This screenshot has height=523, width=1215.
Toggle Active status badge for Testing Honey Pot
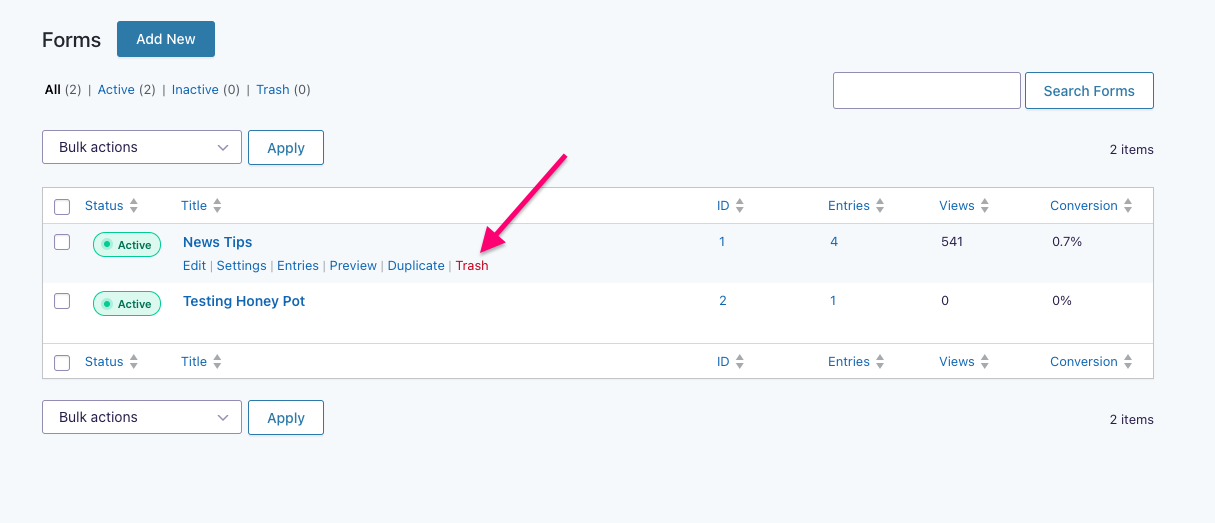pos(127,304)
